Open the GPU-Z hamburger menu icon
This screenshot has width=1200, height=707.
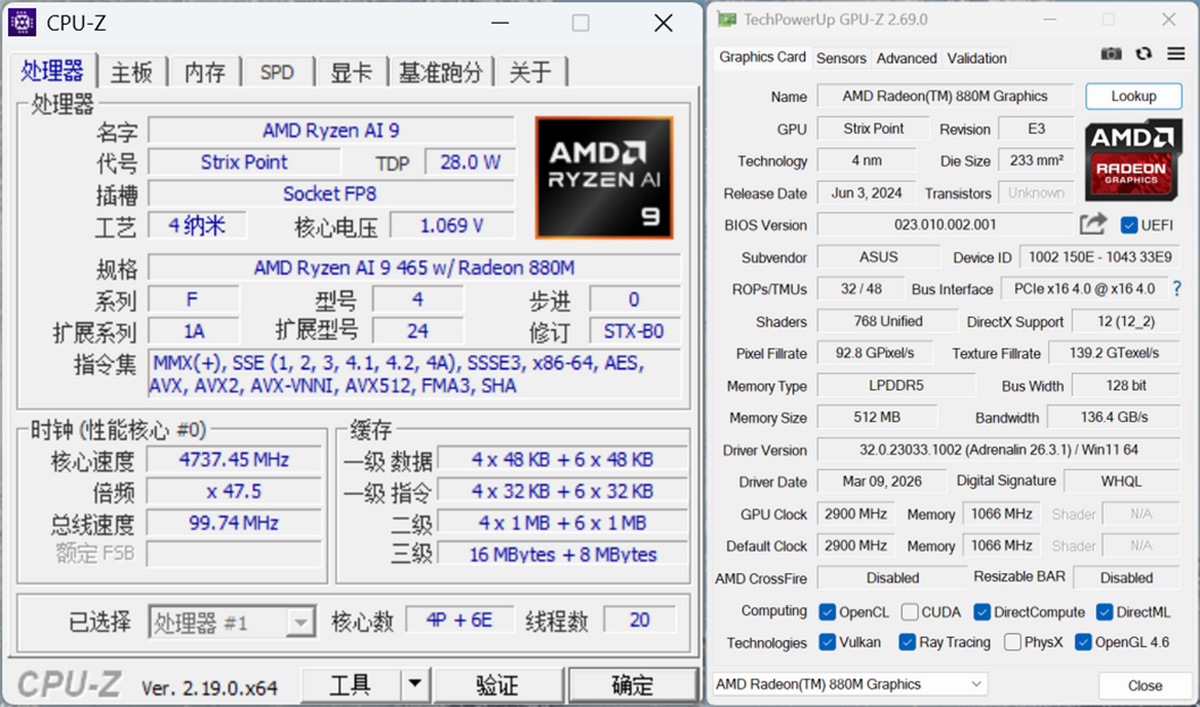coord(1176,53)
